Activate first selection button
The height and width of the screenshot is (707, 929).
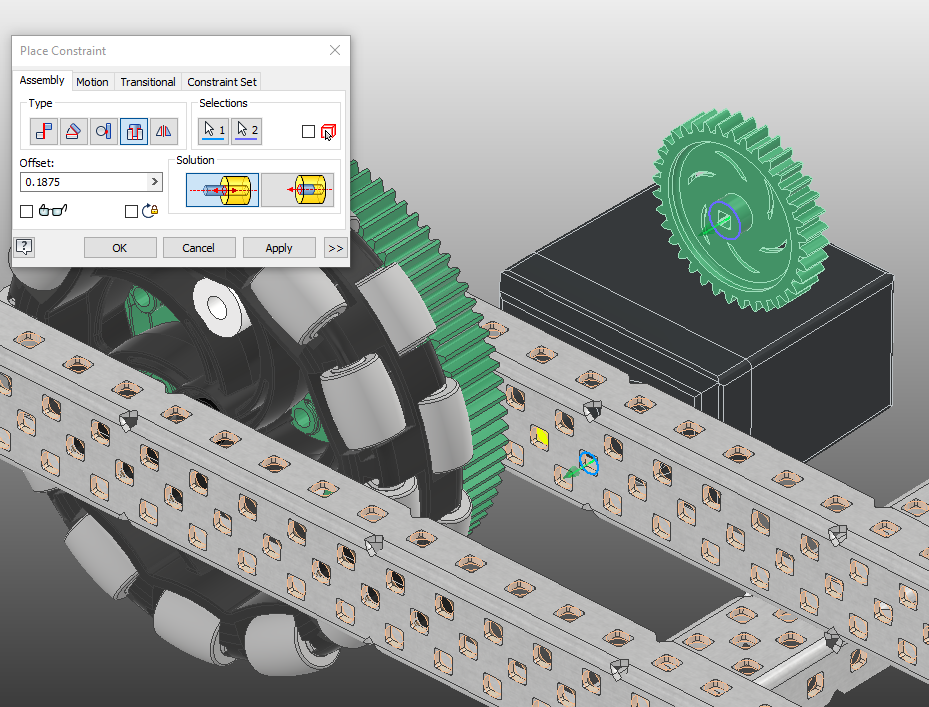click(214, 131)
